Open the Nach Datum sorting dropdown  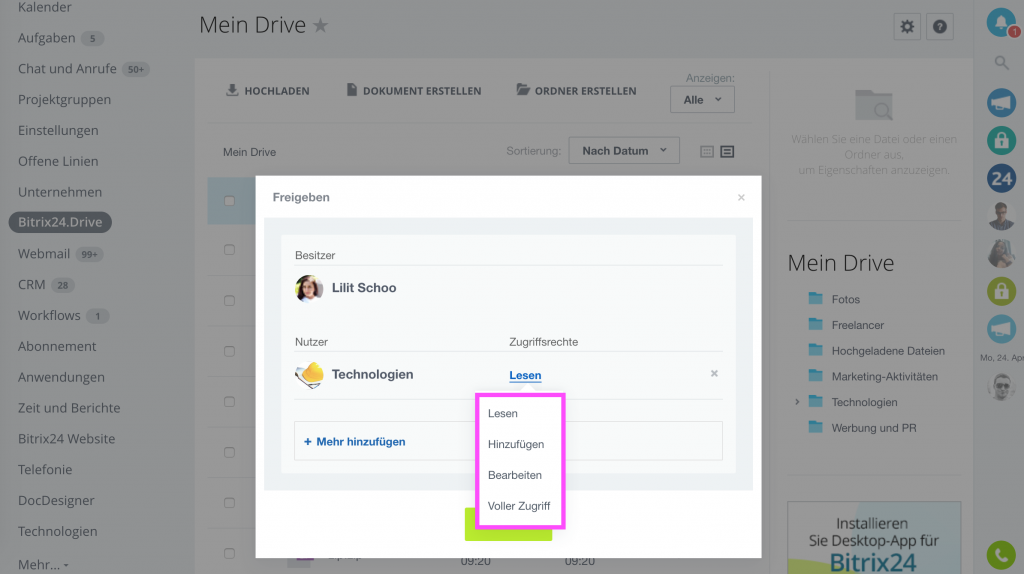[x=624, y=151]
